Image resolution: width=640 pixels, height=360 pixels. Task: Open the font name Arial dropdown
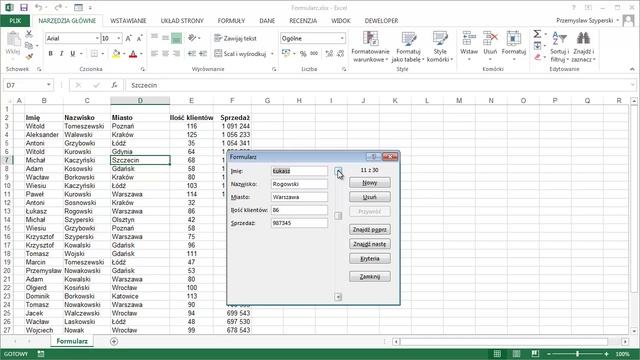97,38
